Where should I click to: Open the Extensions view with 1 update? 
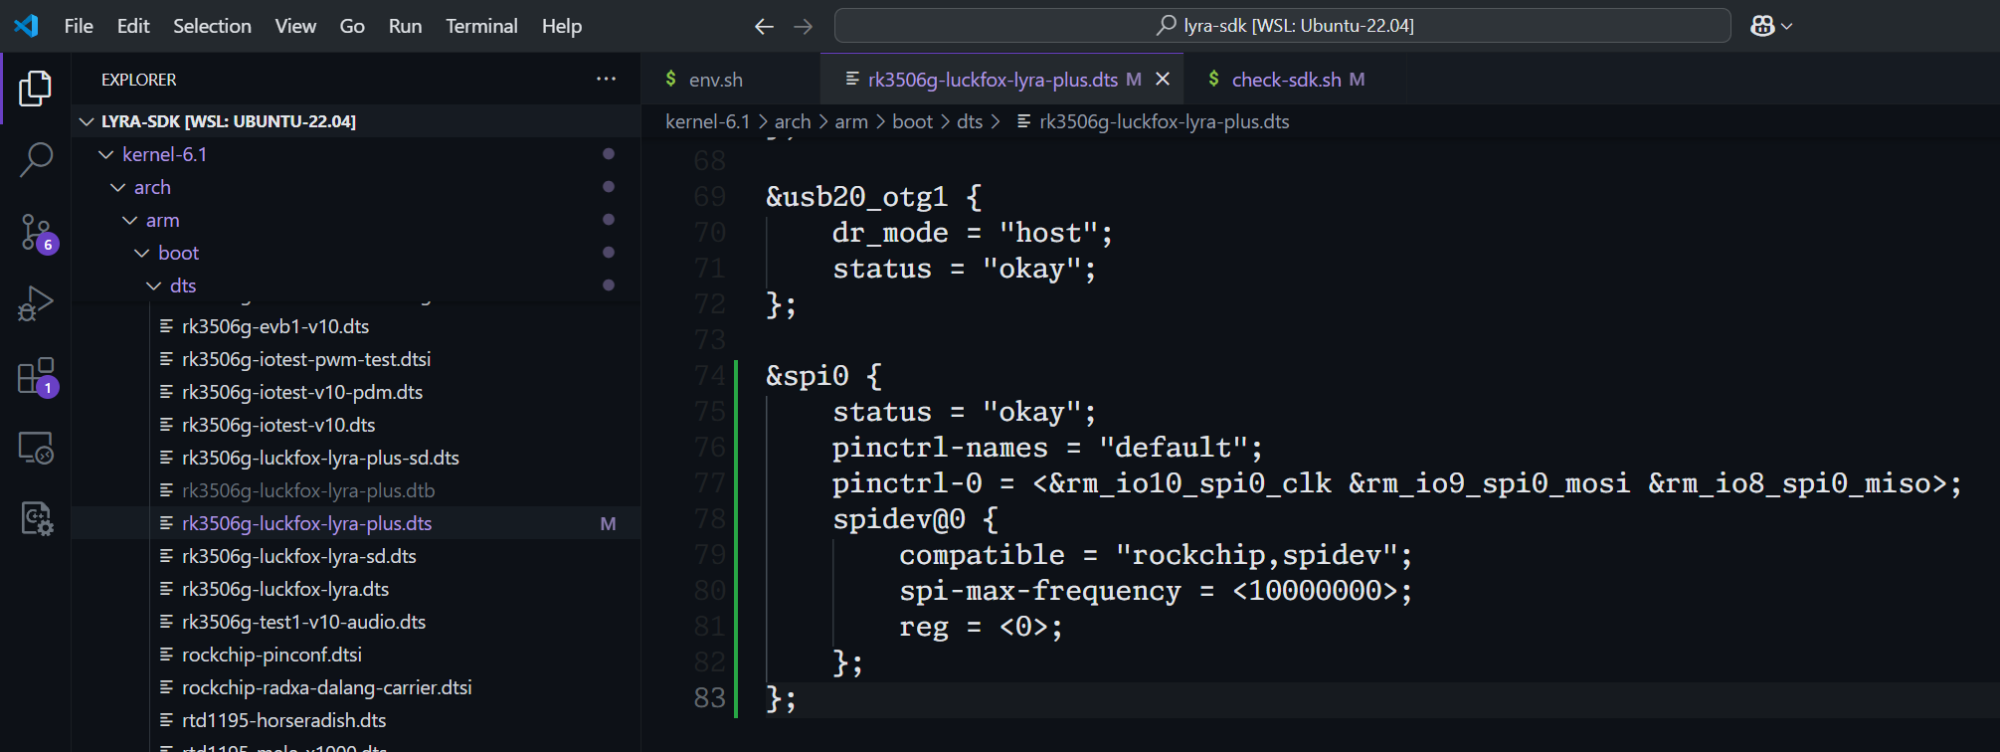click(37, 377)
